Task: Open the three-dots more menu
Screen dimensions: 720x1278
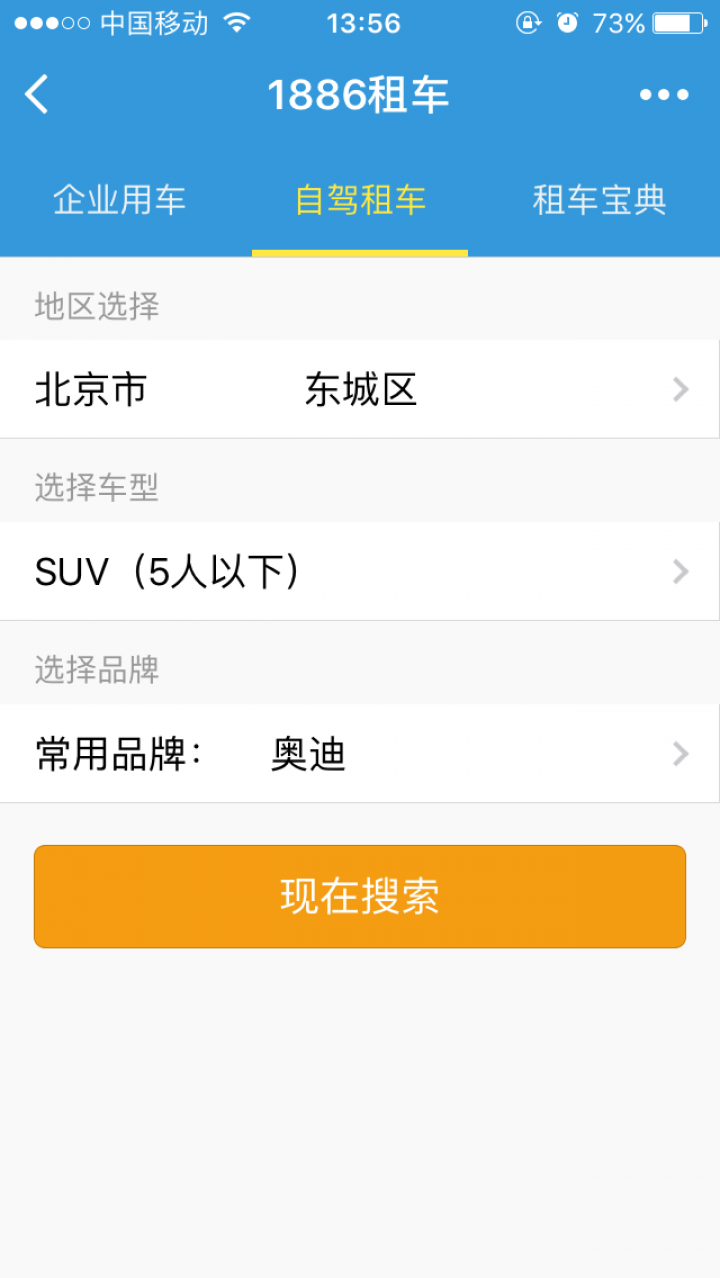Action: point(664,95)
